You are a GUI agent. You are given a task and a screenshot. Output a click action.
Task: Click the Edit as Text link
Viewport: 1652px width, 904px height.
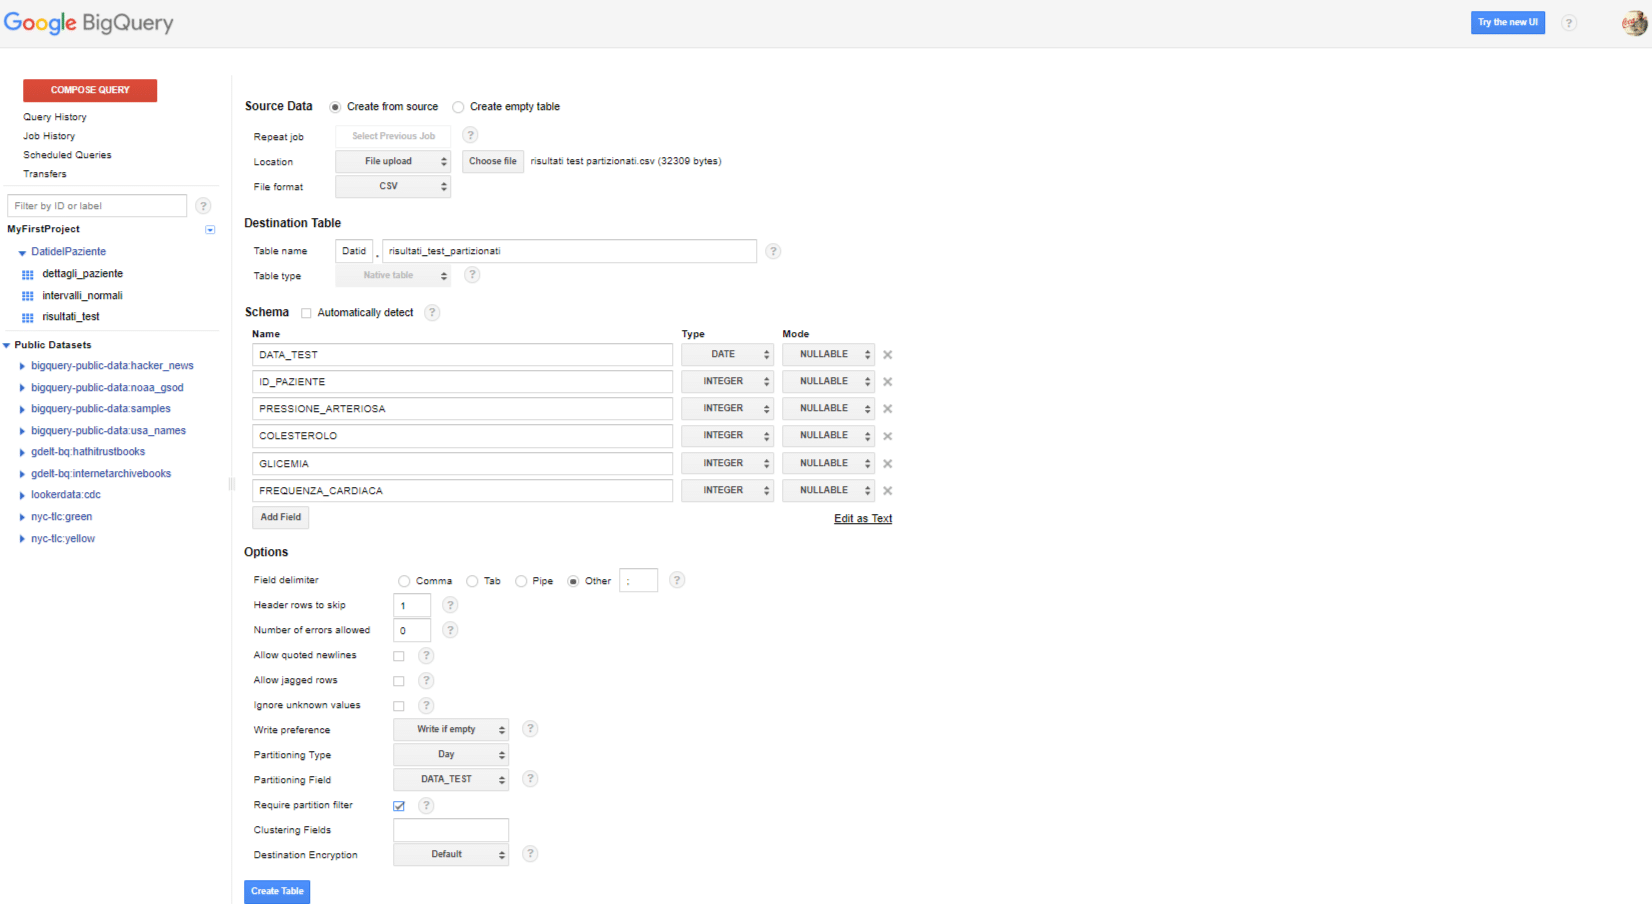pyautogui.click(x=863, y=519)
